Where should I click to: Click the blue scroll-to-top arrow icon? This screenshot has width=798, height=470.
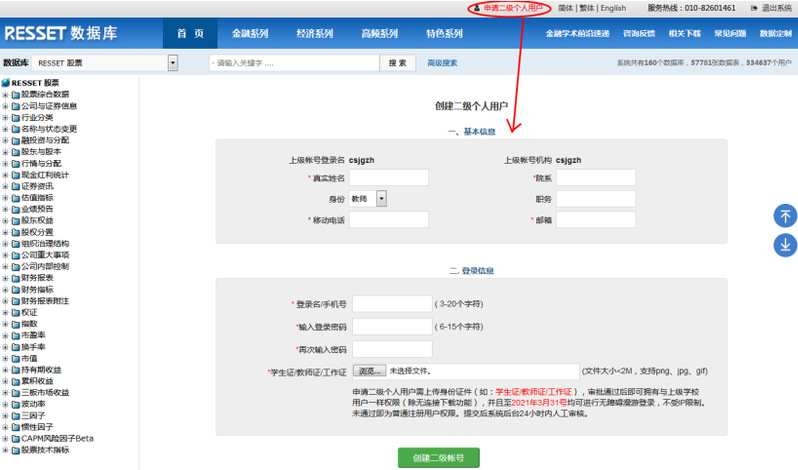coord(785,216)
